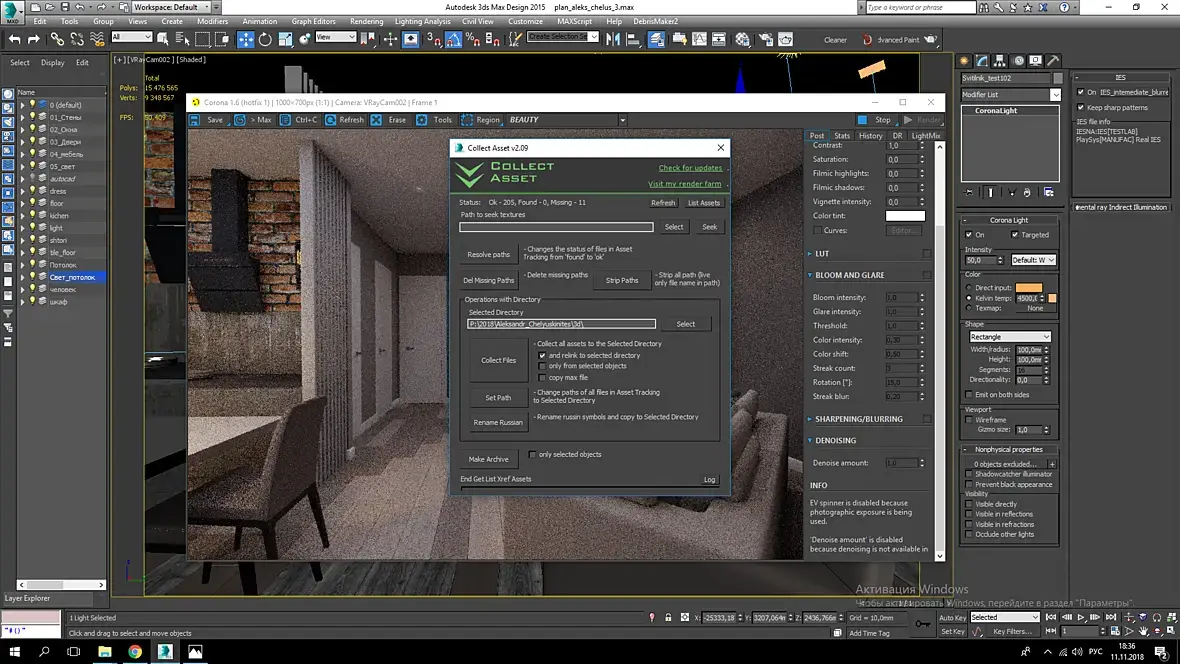Enable the 'copy max file' checkbox
This screenshot has height=664, width=1180.
point(542,377)
